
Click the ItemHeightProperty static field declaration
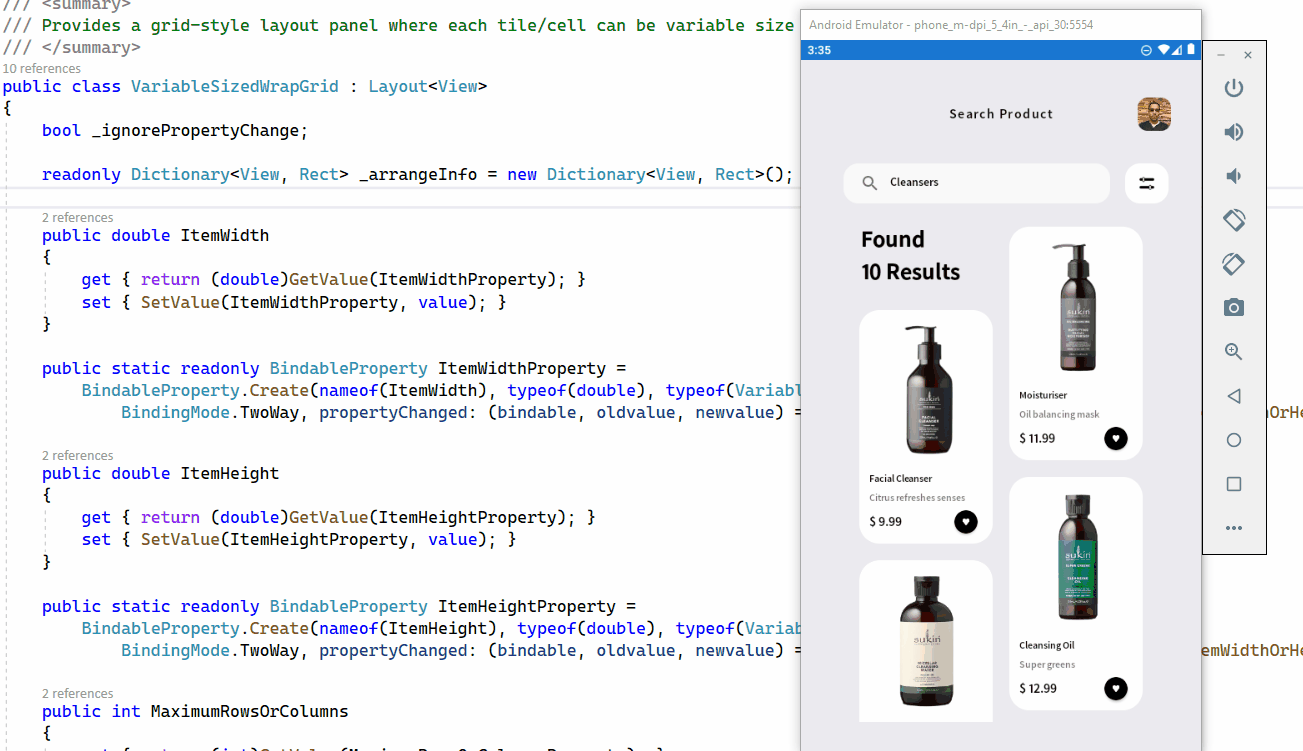click(527, 606)
